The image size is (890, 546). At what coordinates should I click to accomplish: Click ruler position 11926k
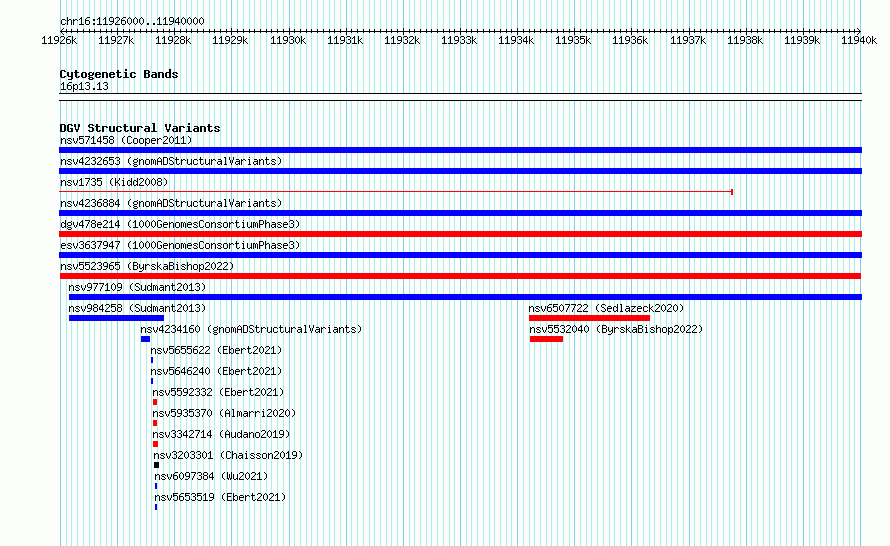click(x=59, y=40)
